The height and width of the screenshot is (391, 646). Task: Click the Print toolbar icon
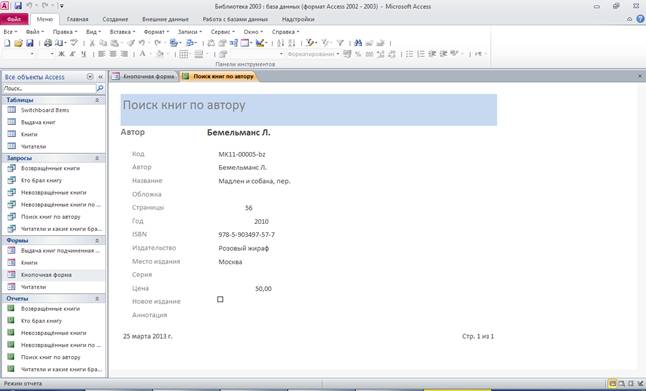tap(48, 43)
